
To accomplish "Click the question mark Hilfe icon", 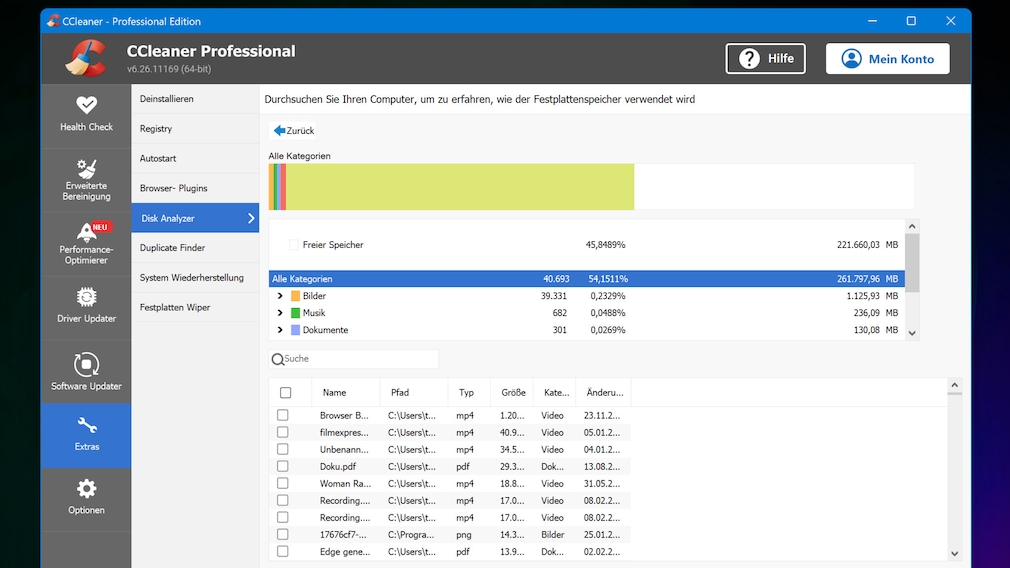I will click(749, 59).
